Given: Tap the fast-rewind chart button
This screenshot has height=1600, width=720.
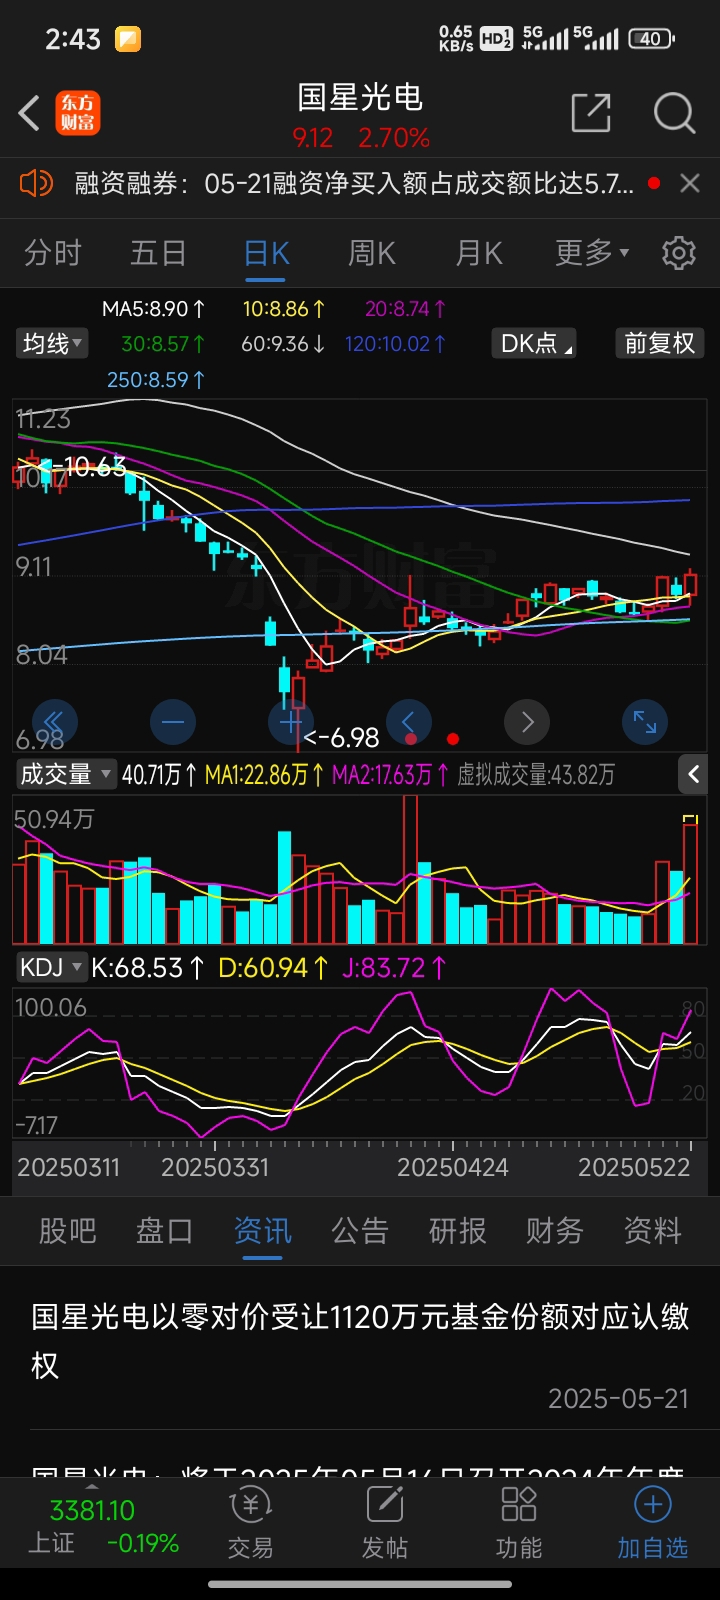Looking at the screenshot, I should coord(54,722).
